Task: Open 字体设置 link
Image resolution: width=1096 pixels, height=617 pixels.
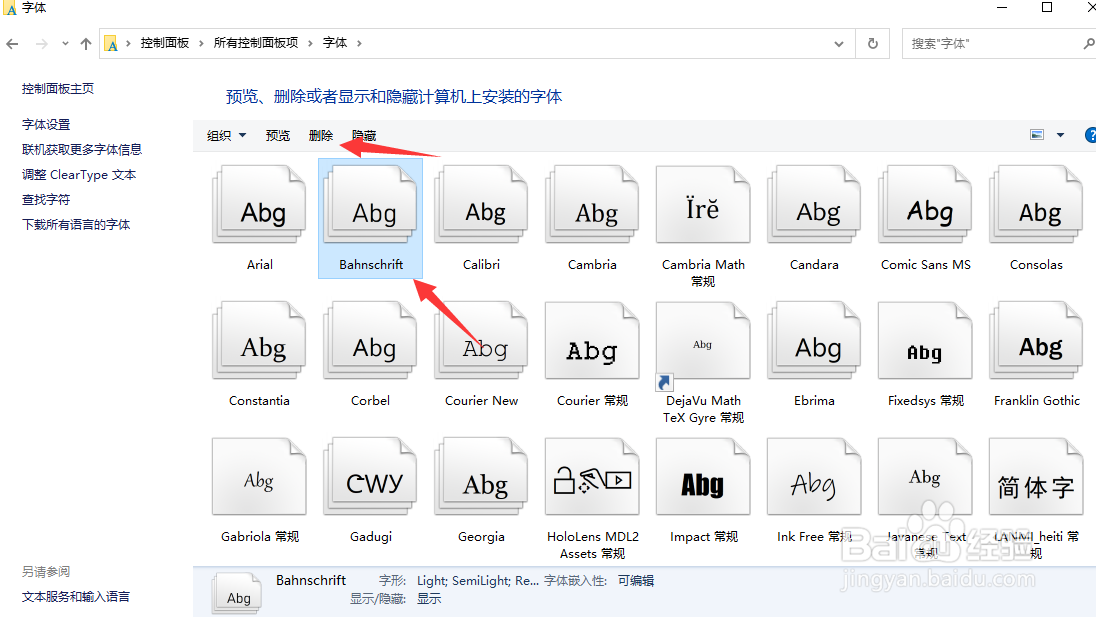Action: (46, 124)
